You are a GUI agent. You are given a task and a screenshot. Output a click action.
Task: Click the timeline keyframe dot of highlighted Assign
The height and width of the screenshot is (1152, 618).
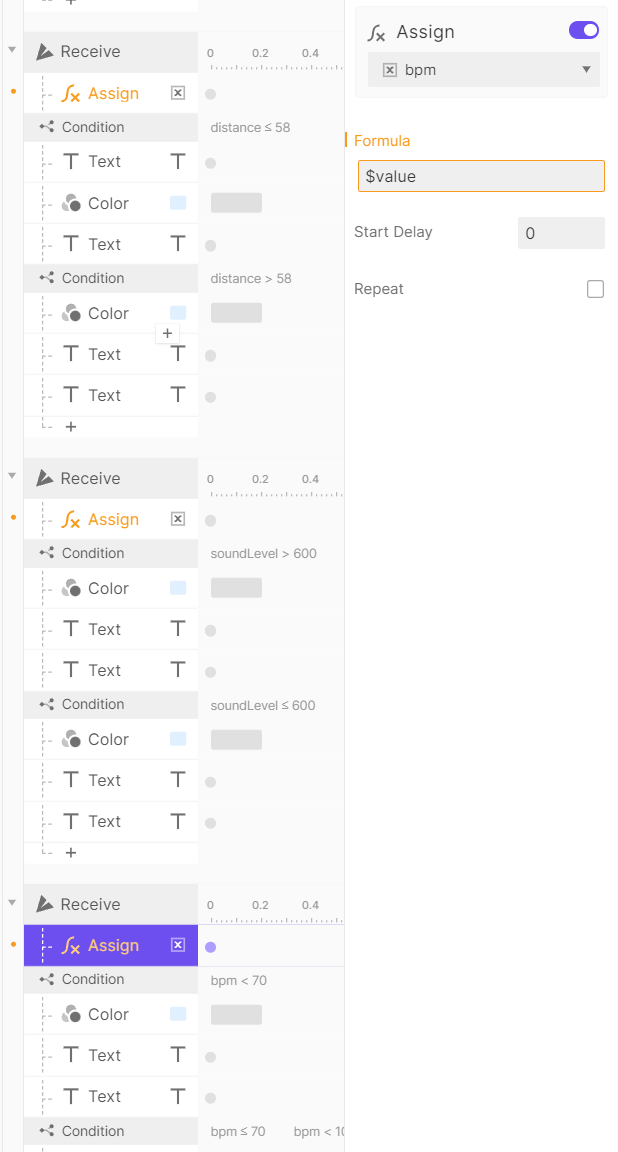(x=210, y=947)
